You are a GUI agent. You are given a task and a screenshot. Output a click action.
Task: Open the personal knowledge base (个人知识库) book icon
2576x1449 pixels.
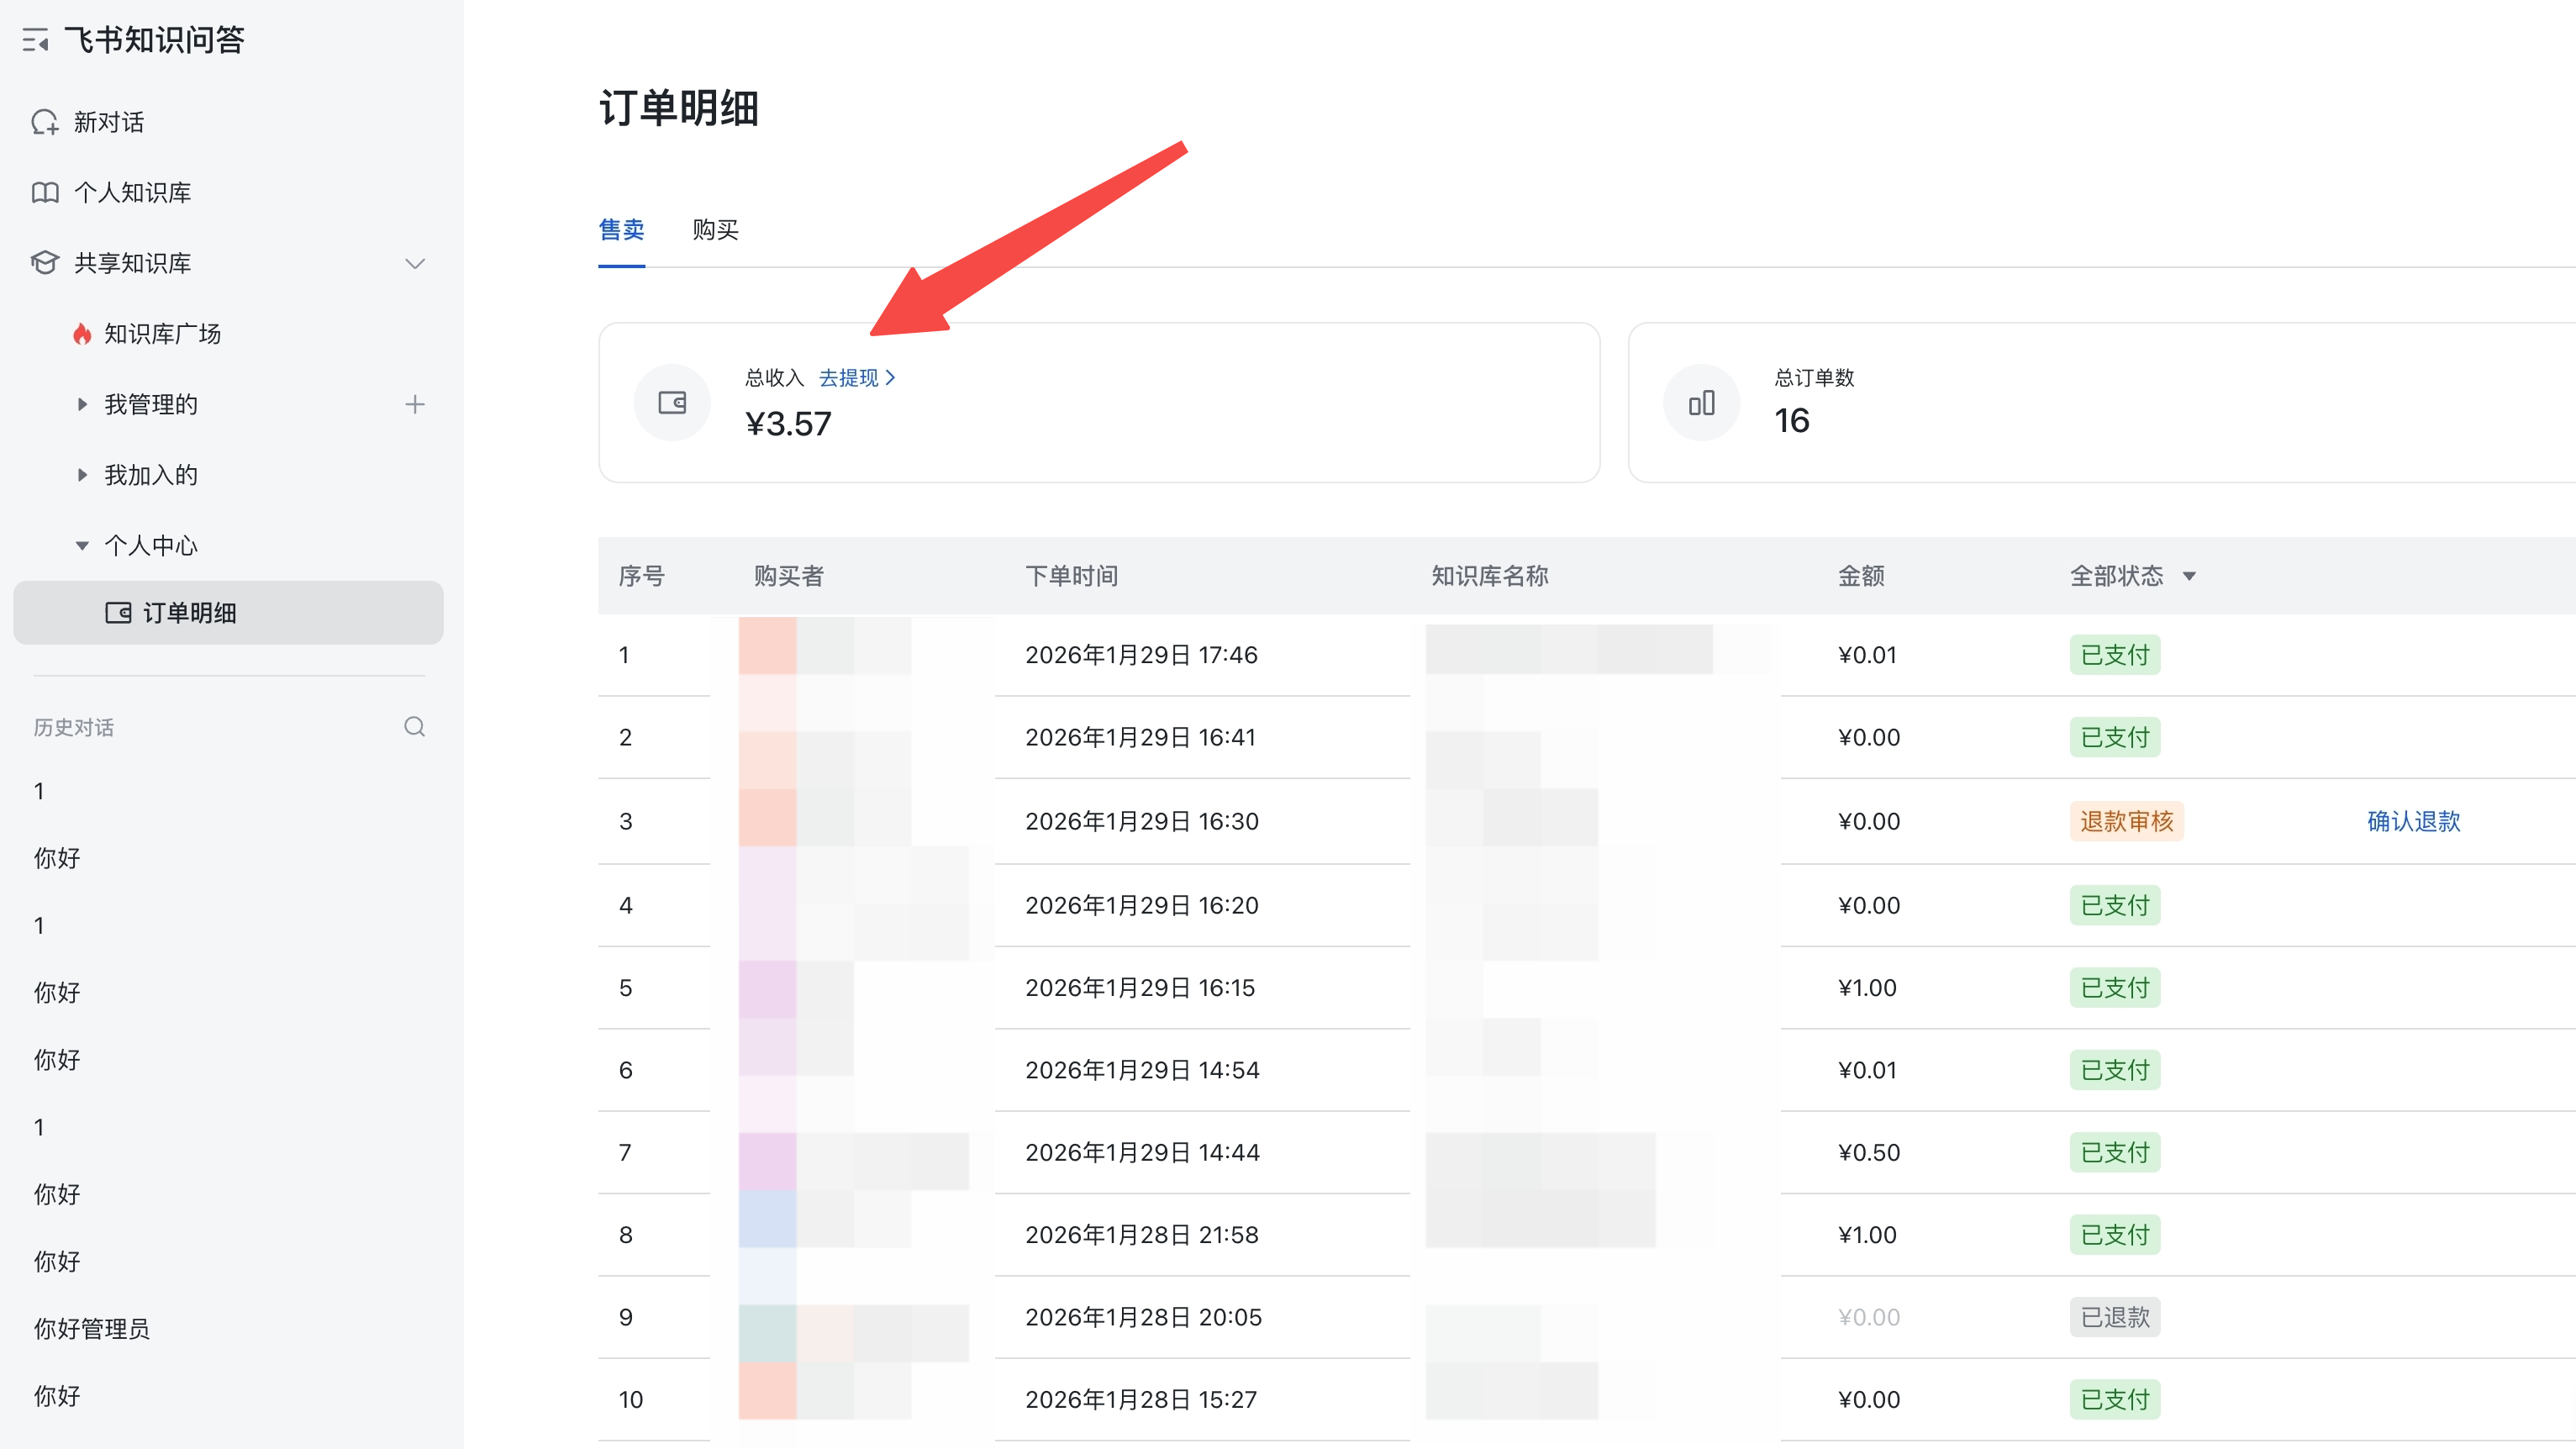(45, 192)
